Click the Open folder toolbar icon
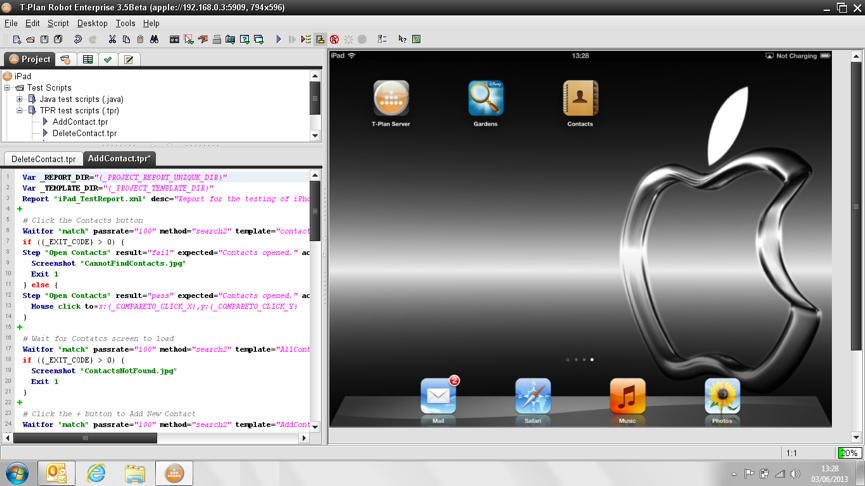865x486 pixels. tap(30, 39)
